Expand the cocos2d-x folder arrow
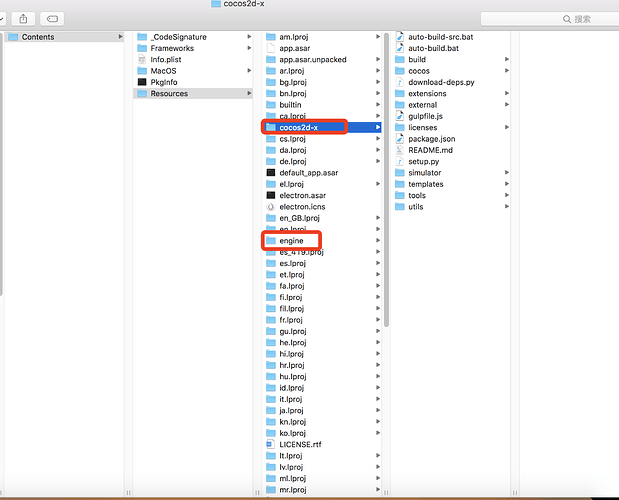 coord(378,127)
